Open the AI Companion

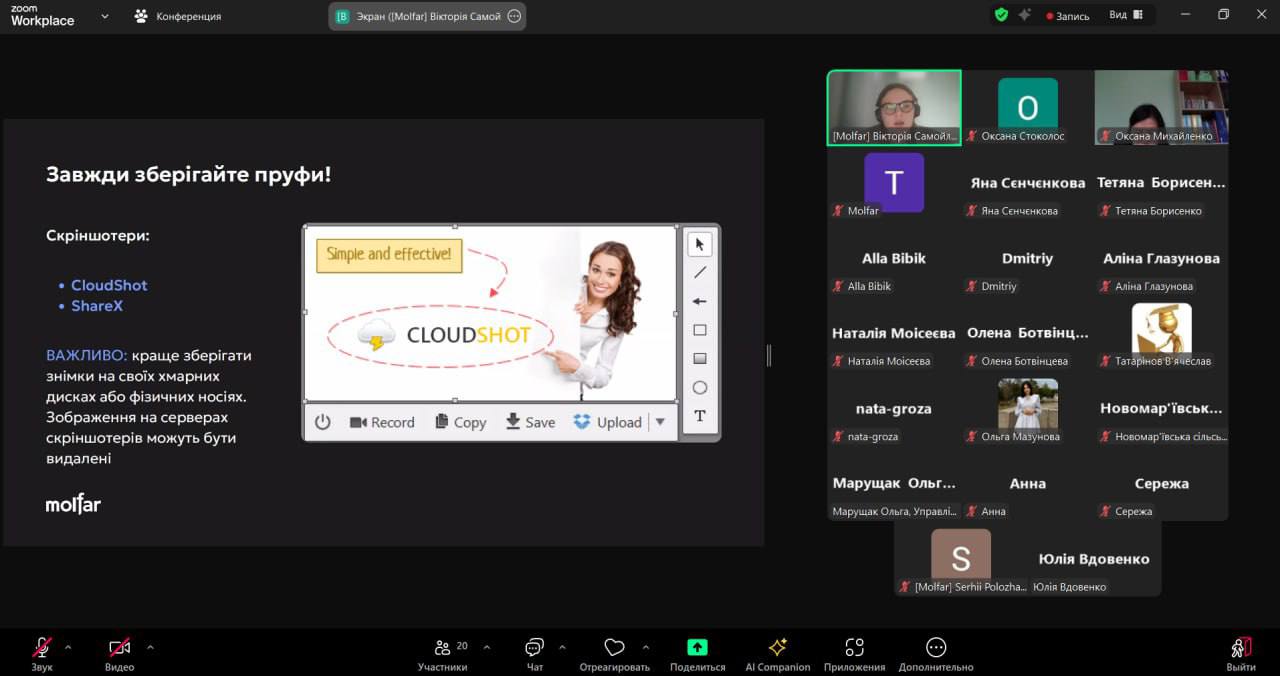click(x=778, y=654)
